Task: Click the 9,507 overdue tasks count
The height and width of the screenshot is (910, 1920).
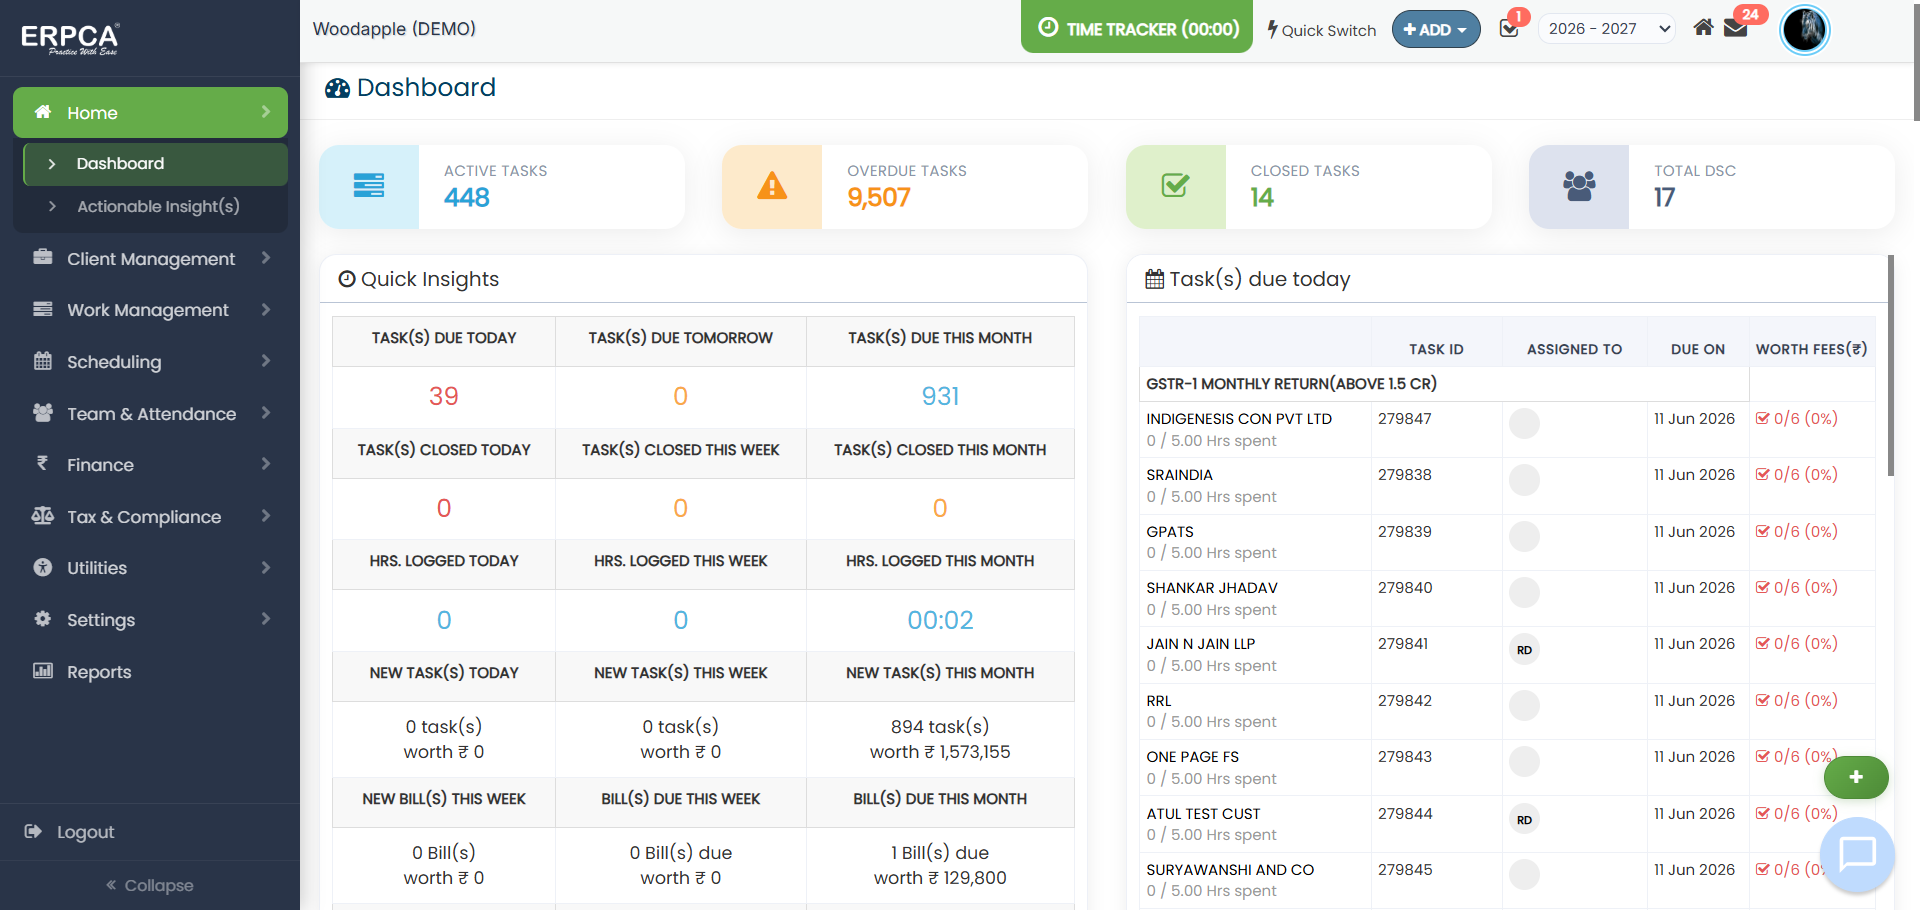Action: pos(879,198)
